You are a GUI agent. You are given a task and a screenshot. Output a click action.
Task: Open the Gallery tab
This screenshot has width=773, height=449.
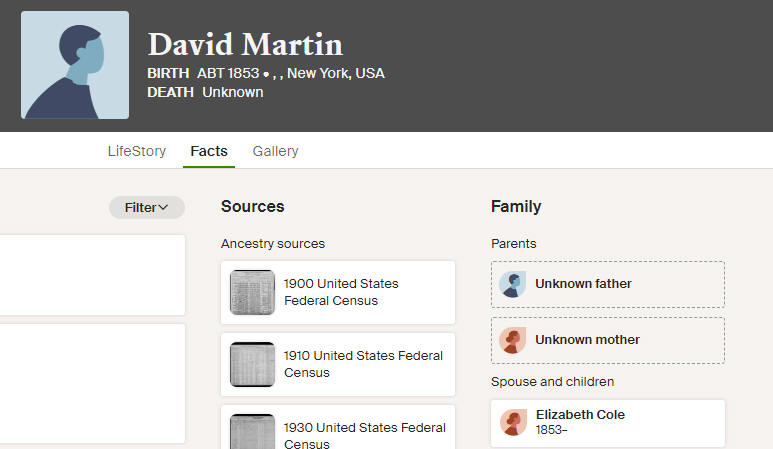(x=276, y=151)
